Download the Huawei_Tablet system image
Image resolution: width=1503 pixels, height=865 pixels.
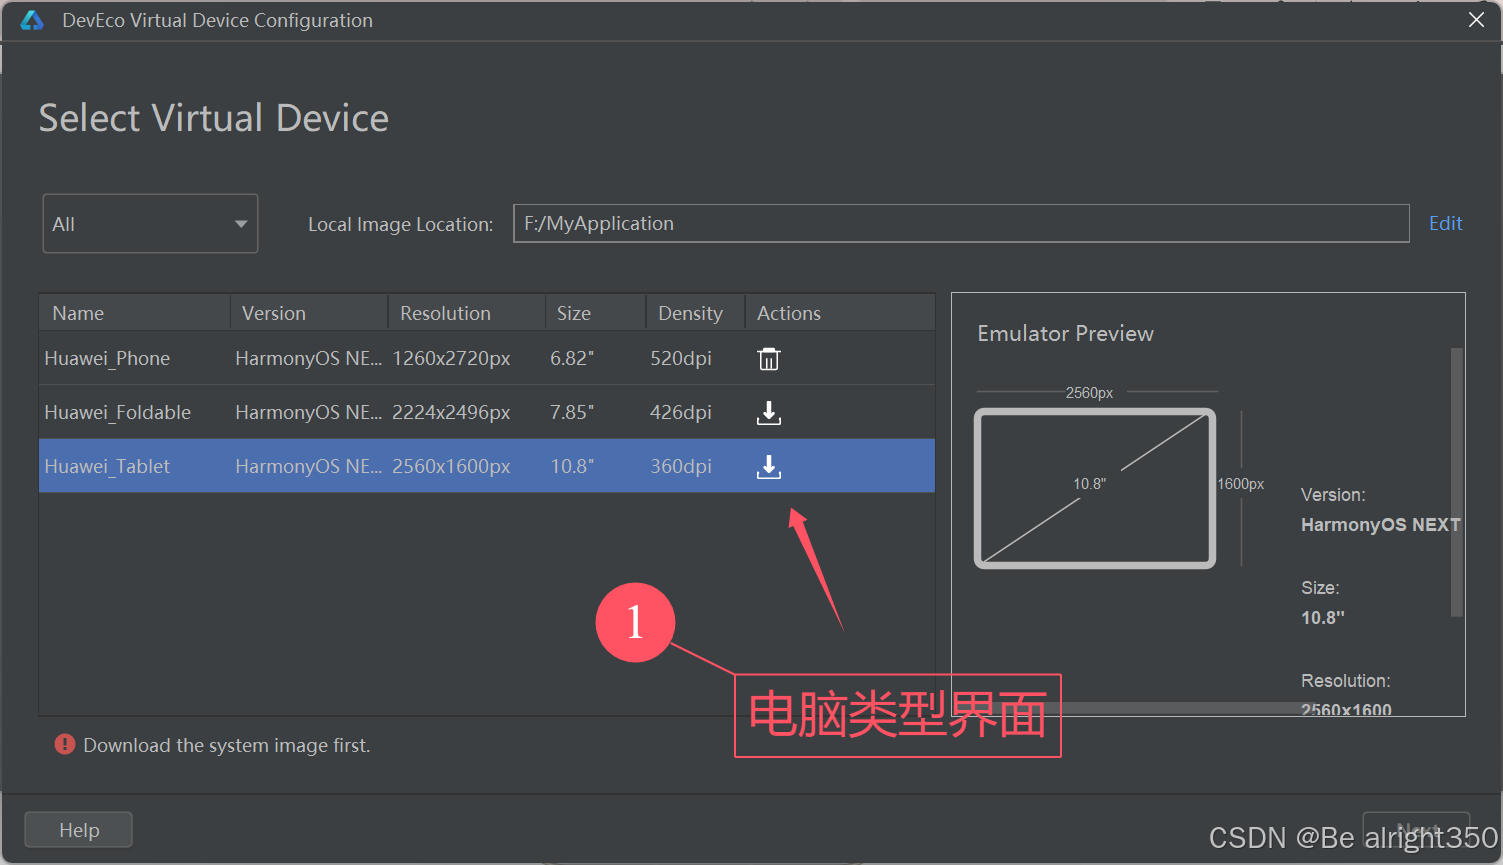(x=768, y=466)
